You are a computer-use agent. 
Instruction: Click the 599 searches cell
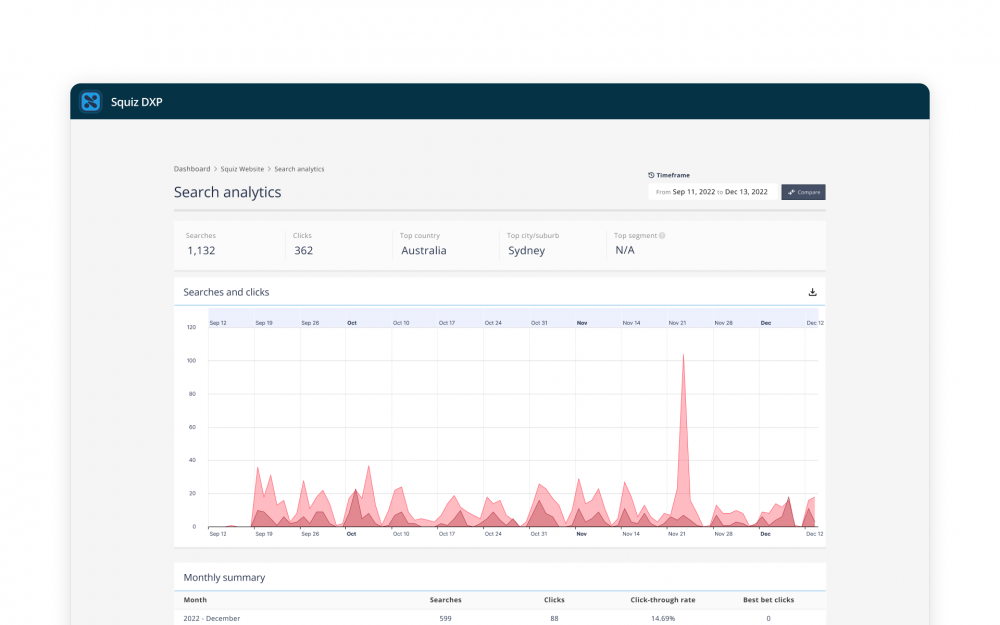445,618
